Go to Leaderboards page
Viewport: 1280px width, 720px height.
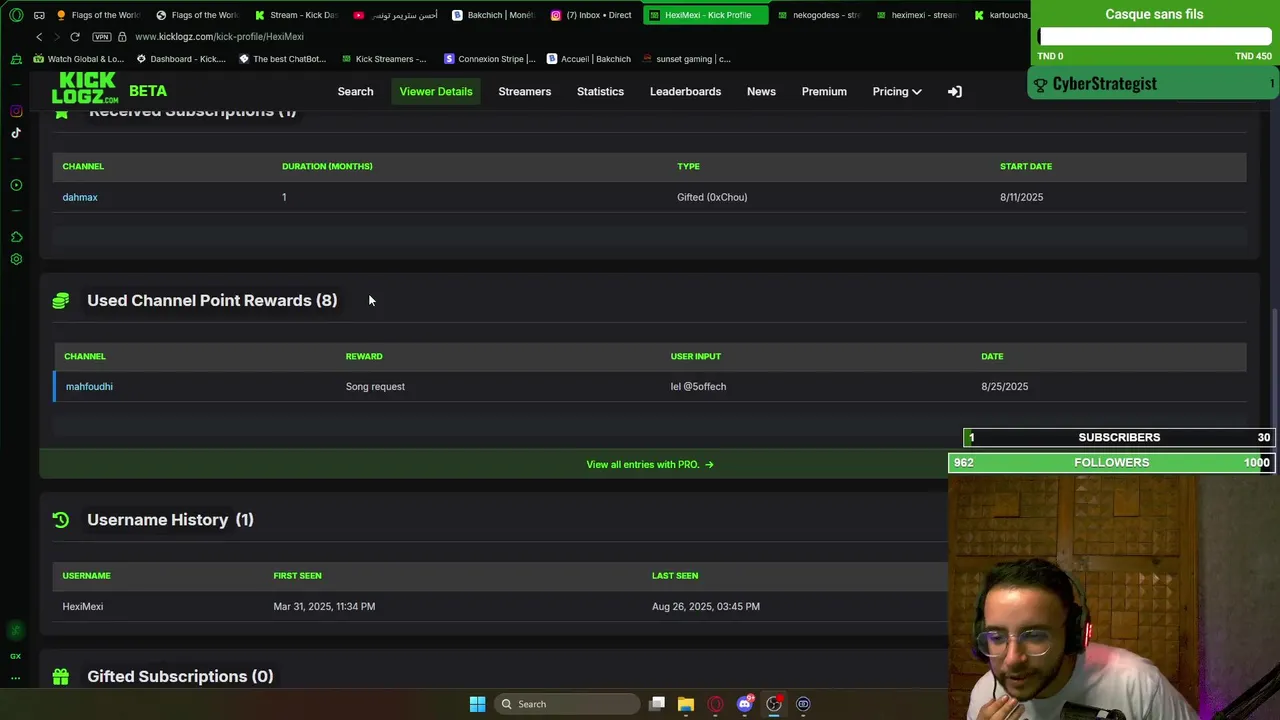pyautogui.click(x=685, y=91)
